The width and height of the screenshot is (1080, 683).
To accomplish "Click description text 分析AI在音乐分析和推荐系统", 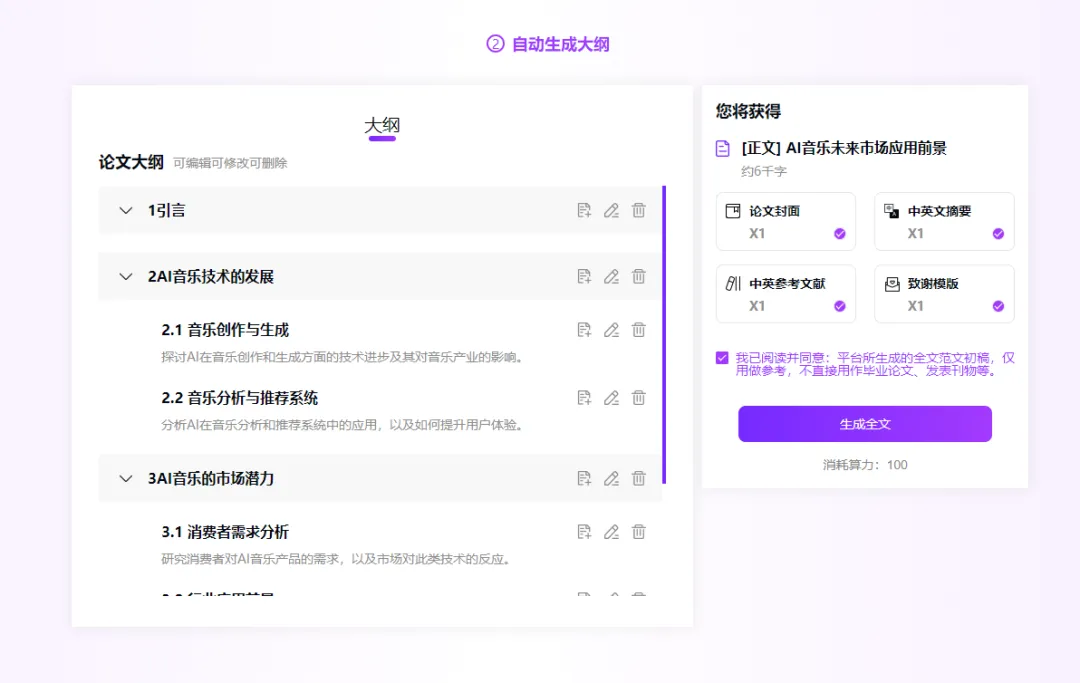I will click(344, 425).
